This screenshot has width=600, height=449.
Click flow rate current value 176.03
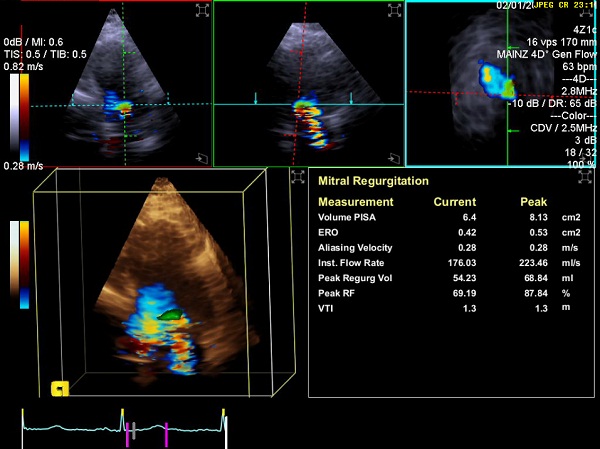pyautogui.click(x=462, y=263)
